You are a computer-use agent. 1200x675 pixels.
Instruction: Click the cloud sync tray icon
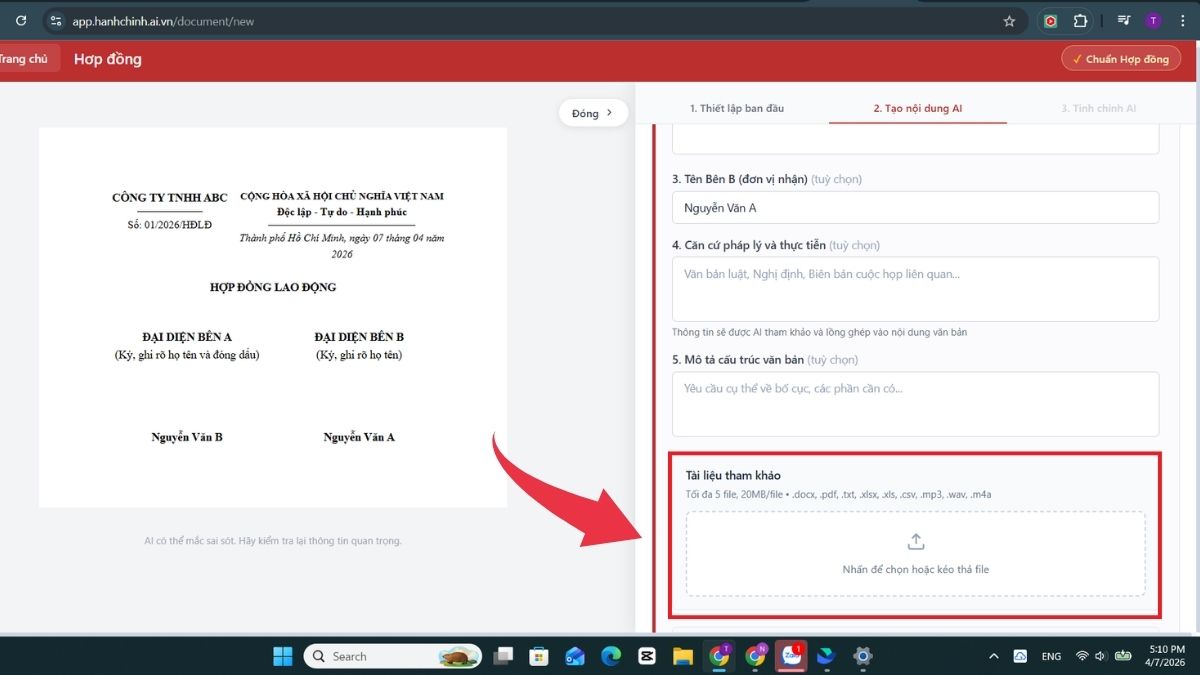[x=1020, y=656]
